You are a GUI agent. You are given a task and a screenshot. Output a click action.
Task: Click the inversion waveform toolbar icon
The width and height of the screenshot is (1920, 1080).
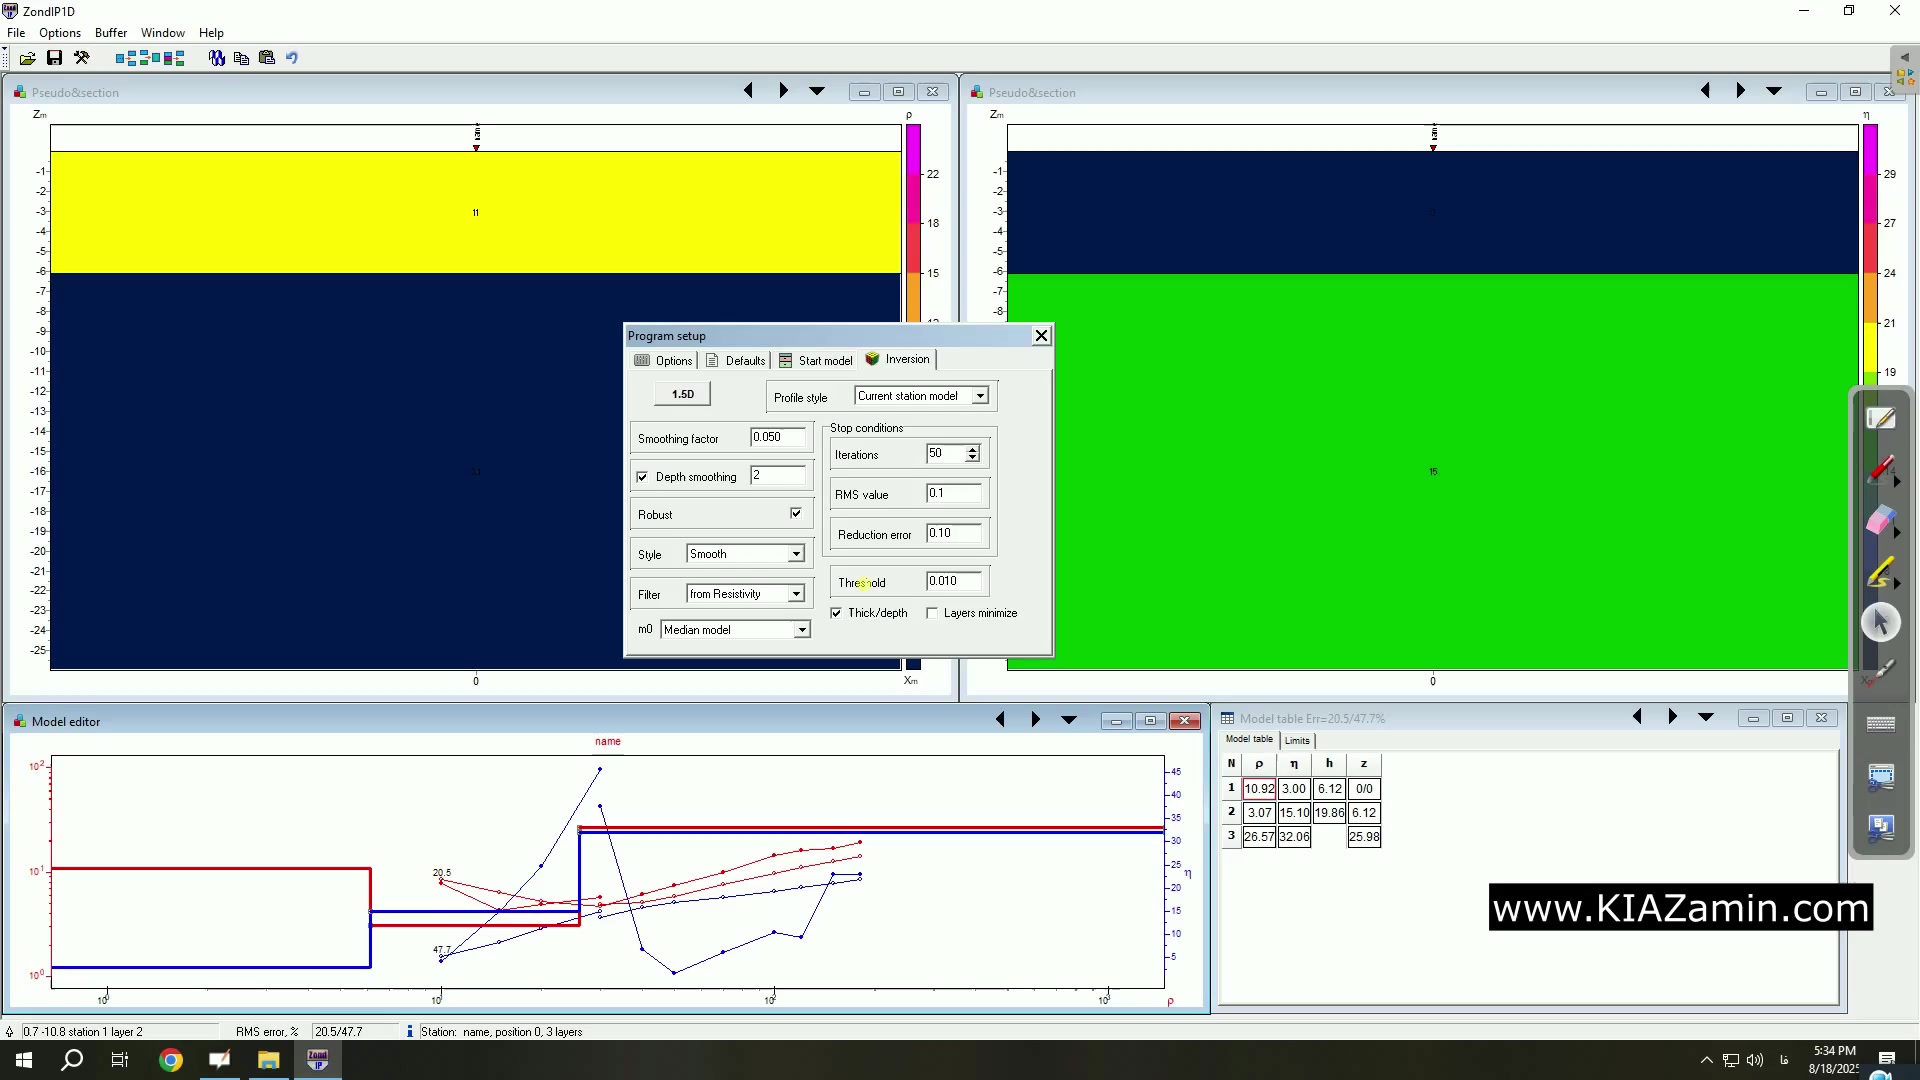tap(216, 58)
